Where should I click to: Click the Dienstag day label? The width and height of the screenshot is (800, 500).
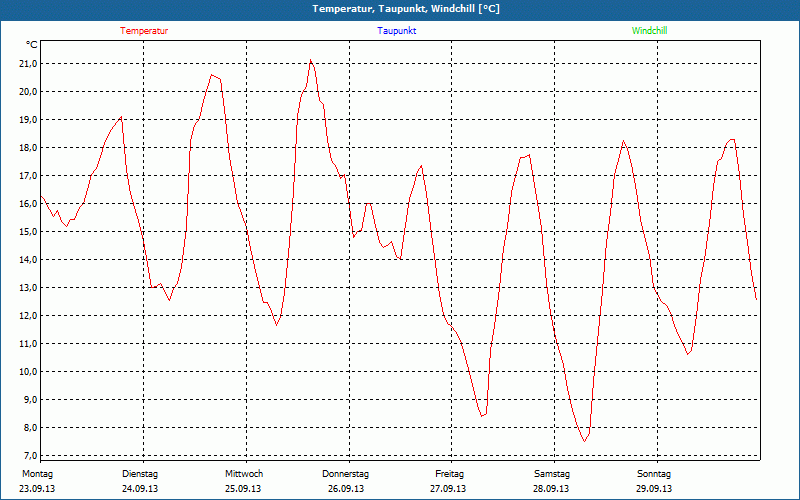140,474
